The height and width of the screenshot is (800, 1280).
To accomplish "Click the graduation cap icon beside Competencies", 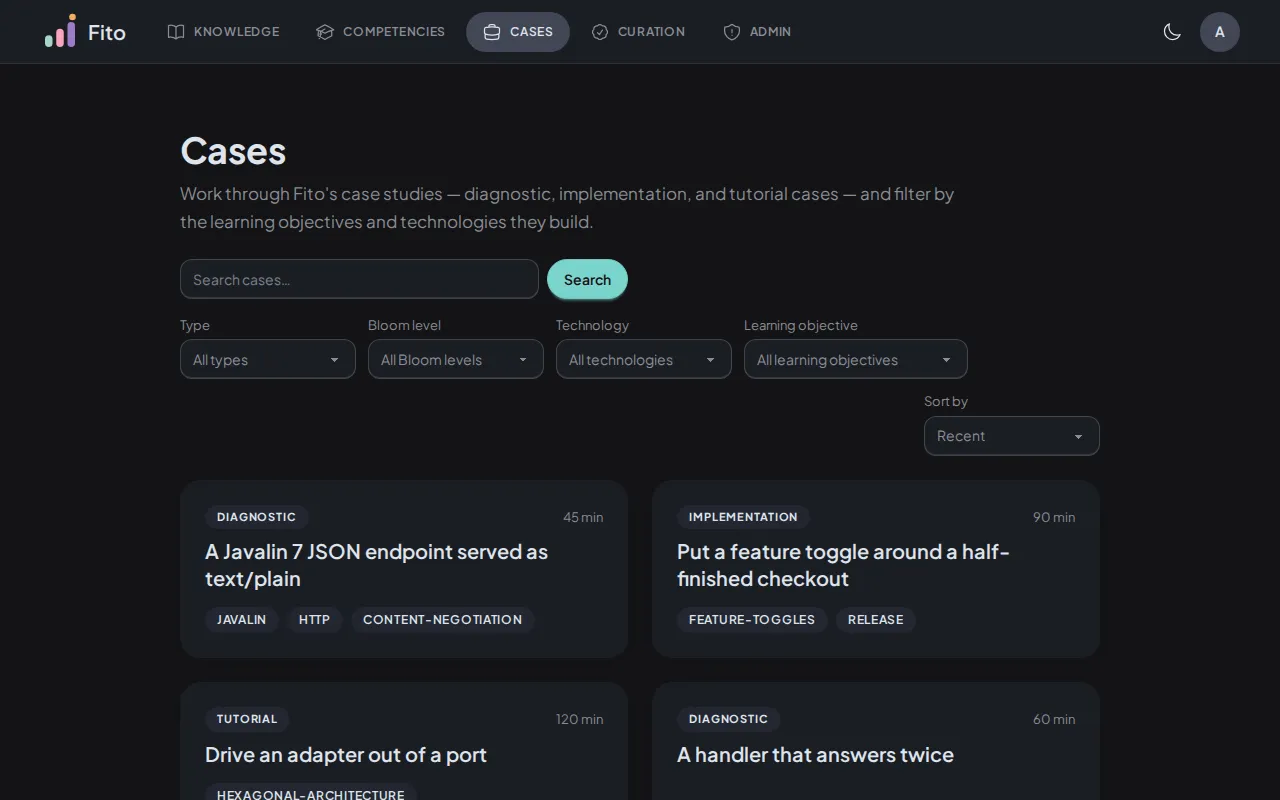I will click(x=325, y=32).
